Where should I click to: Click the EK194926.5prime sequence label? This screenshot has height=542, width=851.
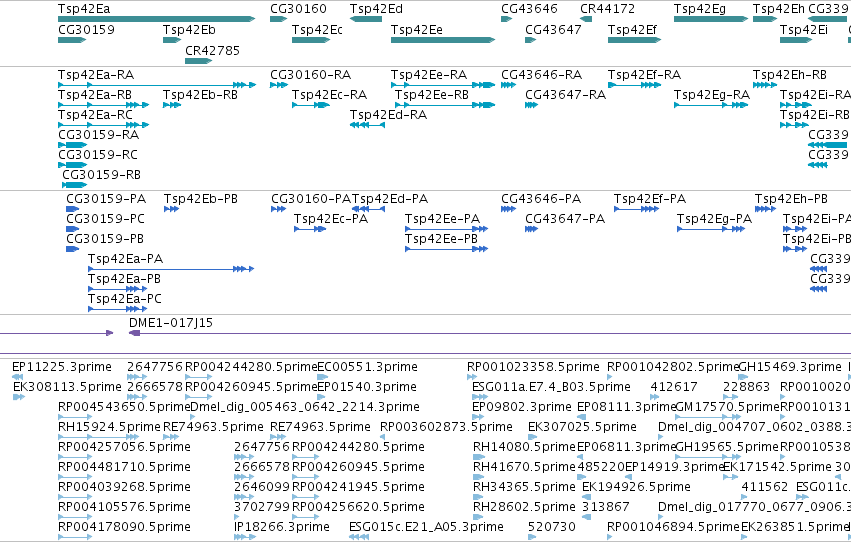point(636,487)
